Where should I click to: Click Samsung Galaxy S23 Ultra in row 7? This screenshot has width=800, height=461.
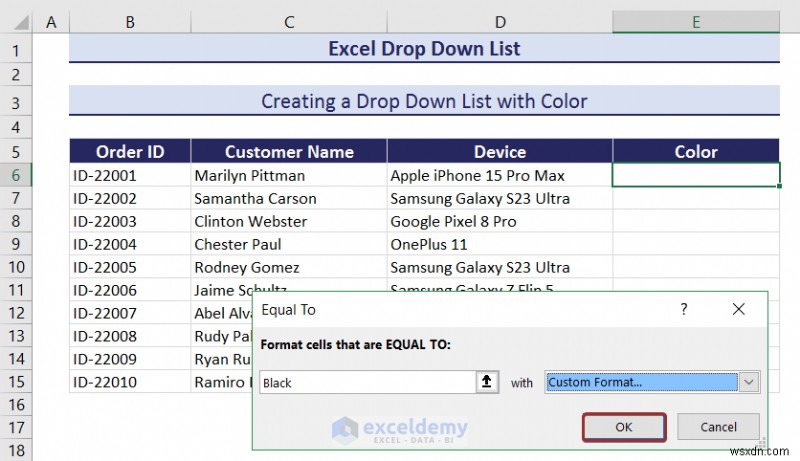click(x=500, y=198)
